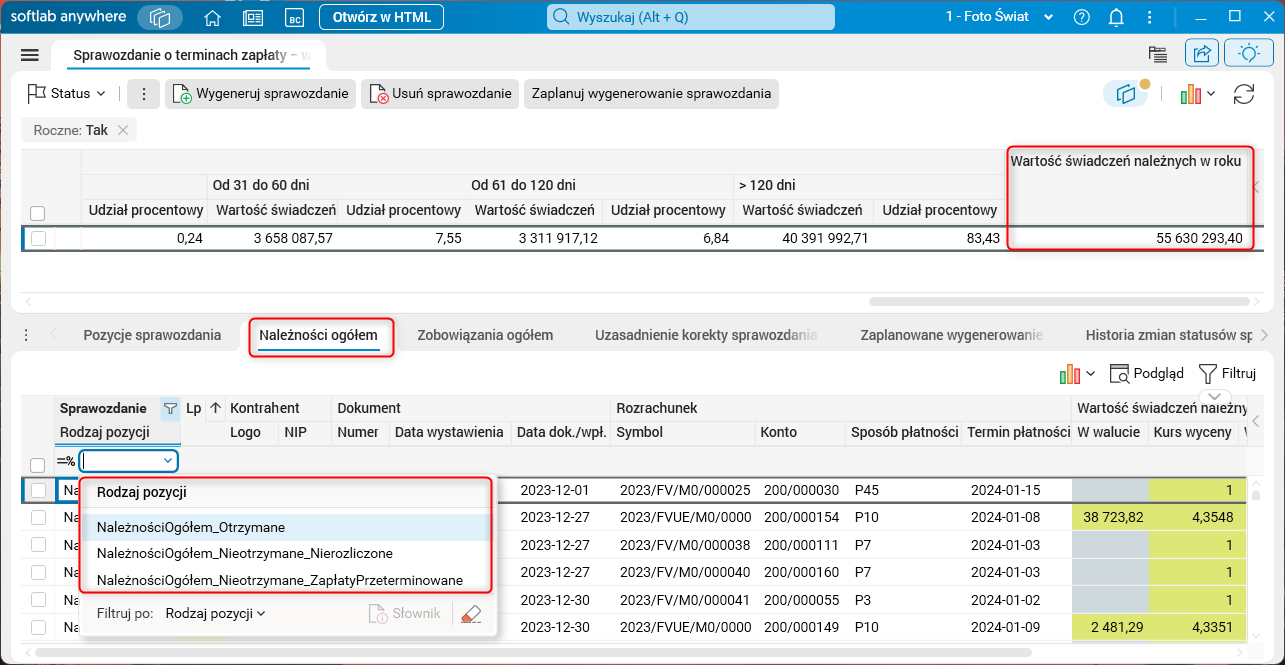This screenshot has height=665, width=1285.
Task: Click the BC icon in title bar
Action: coord(294,17)
